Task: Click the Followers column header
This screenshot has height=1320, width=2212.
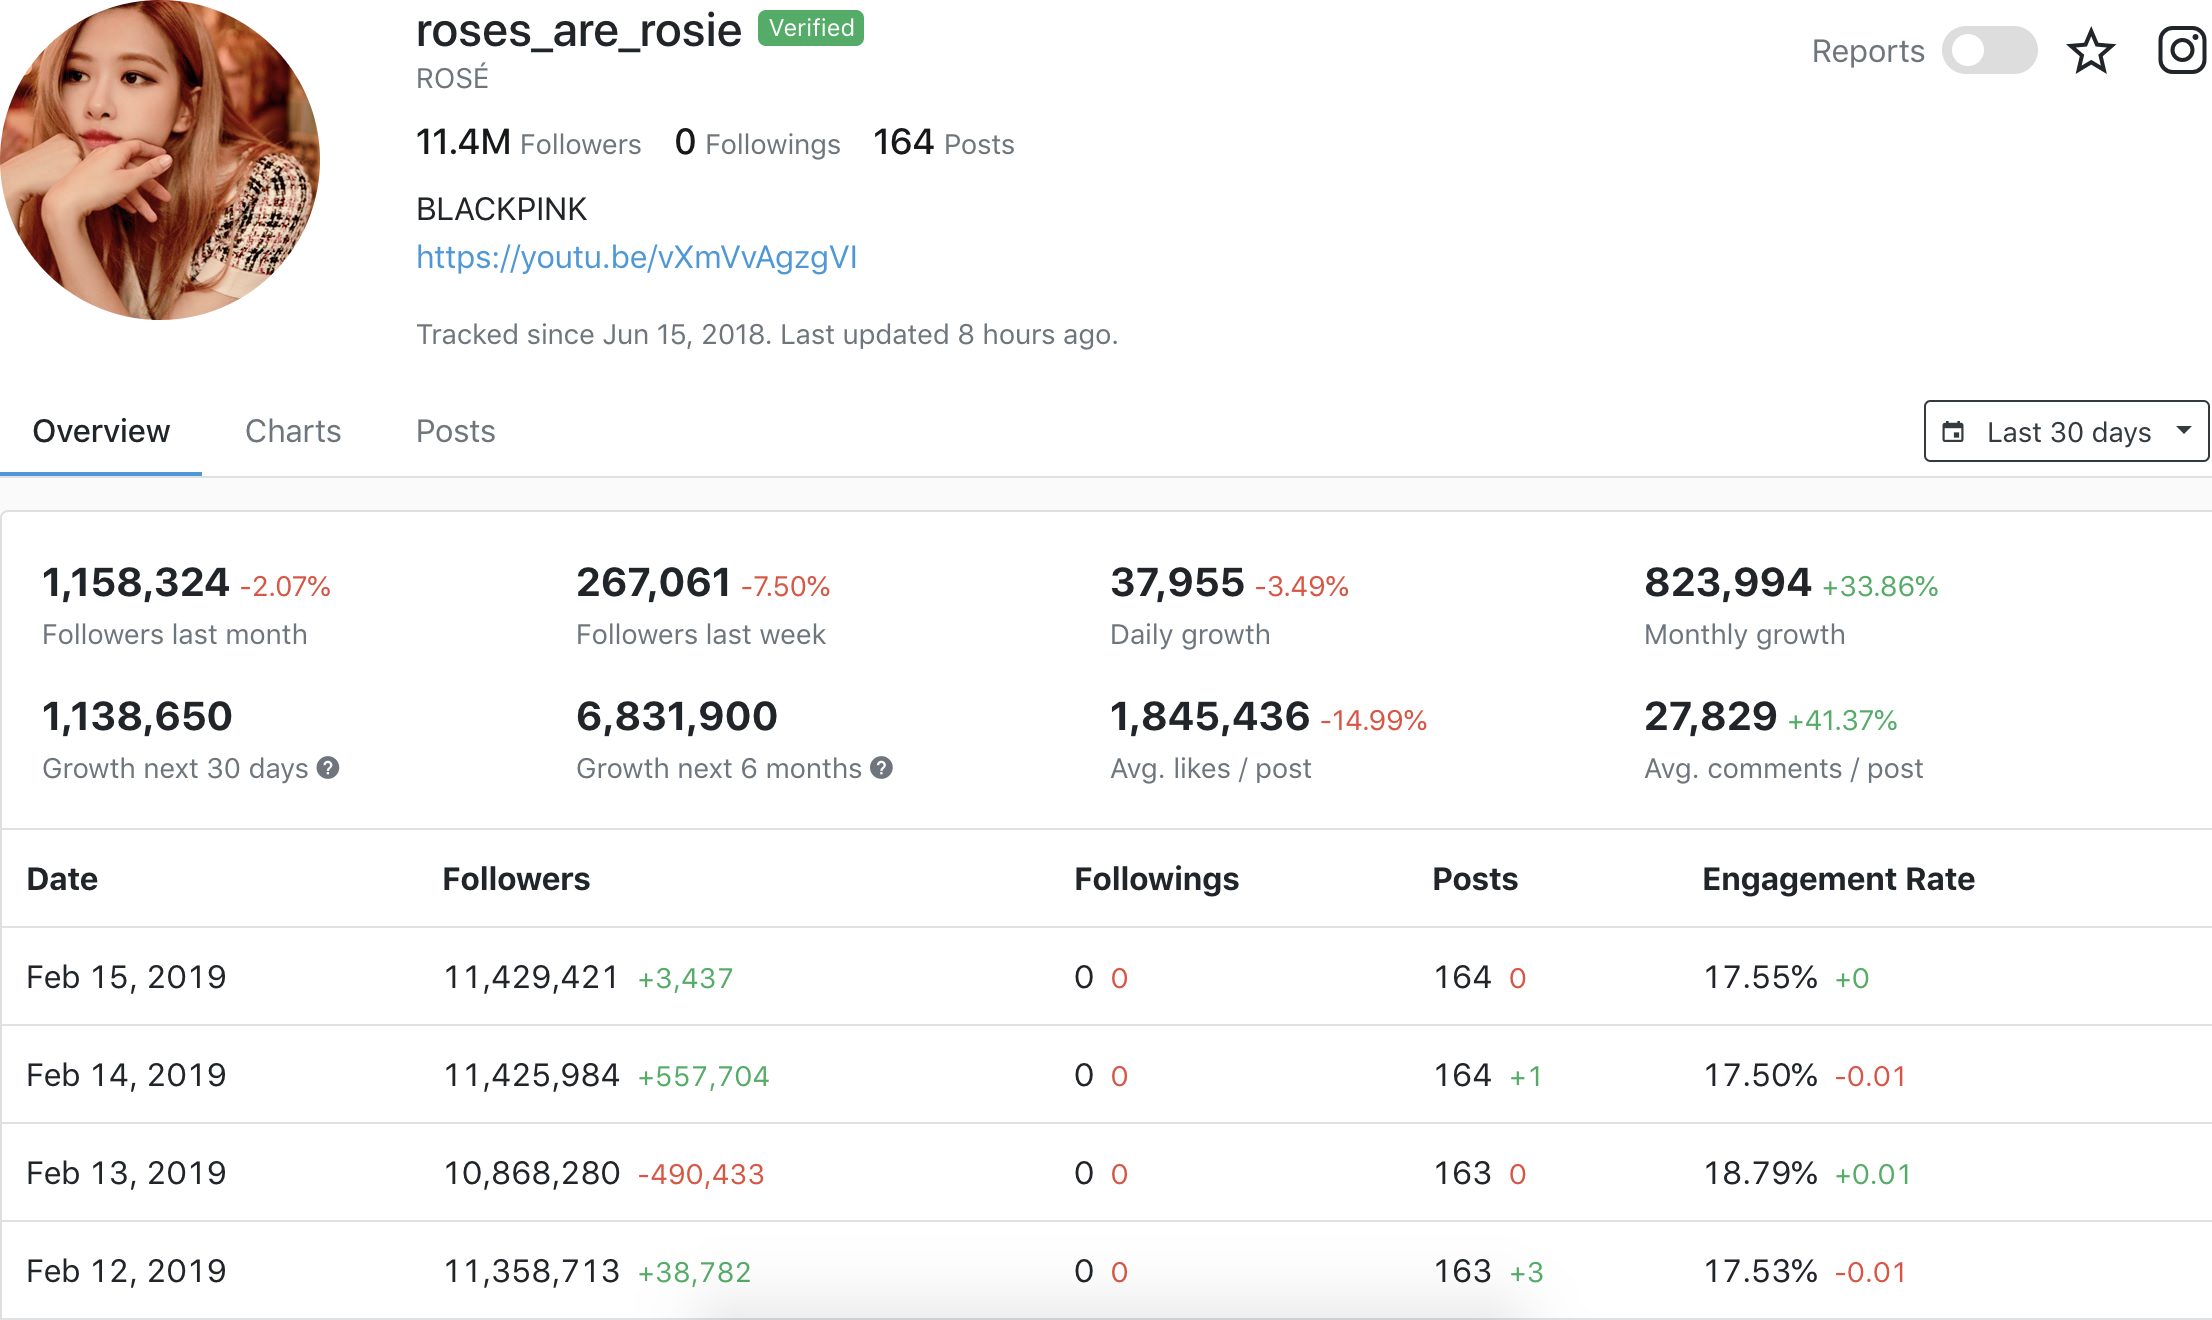Action: click(516, 879)
